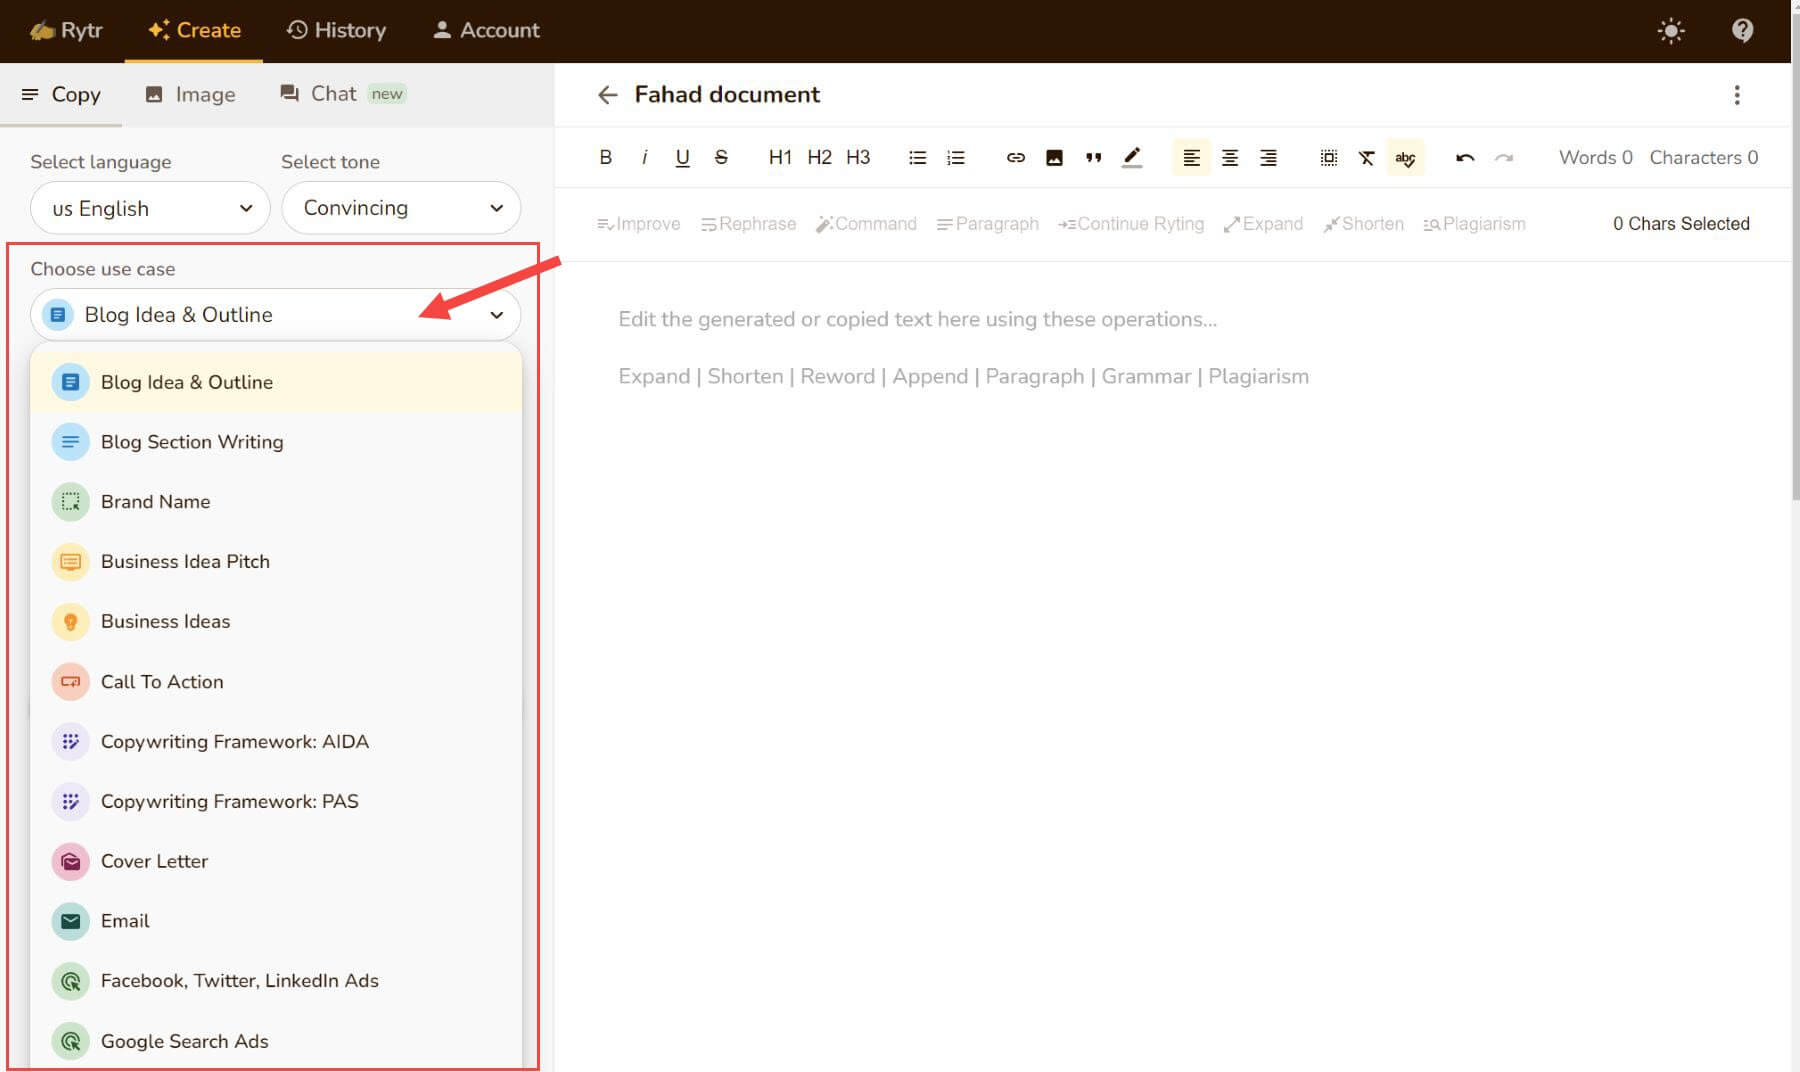
Task: Add a block quote with the quote icon
Action: (1093, 157)
